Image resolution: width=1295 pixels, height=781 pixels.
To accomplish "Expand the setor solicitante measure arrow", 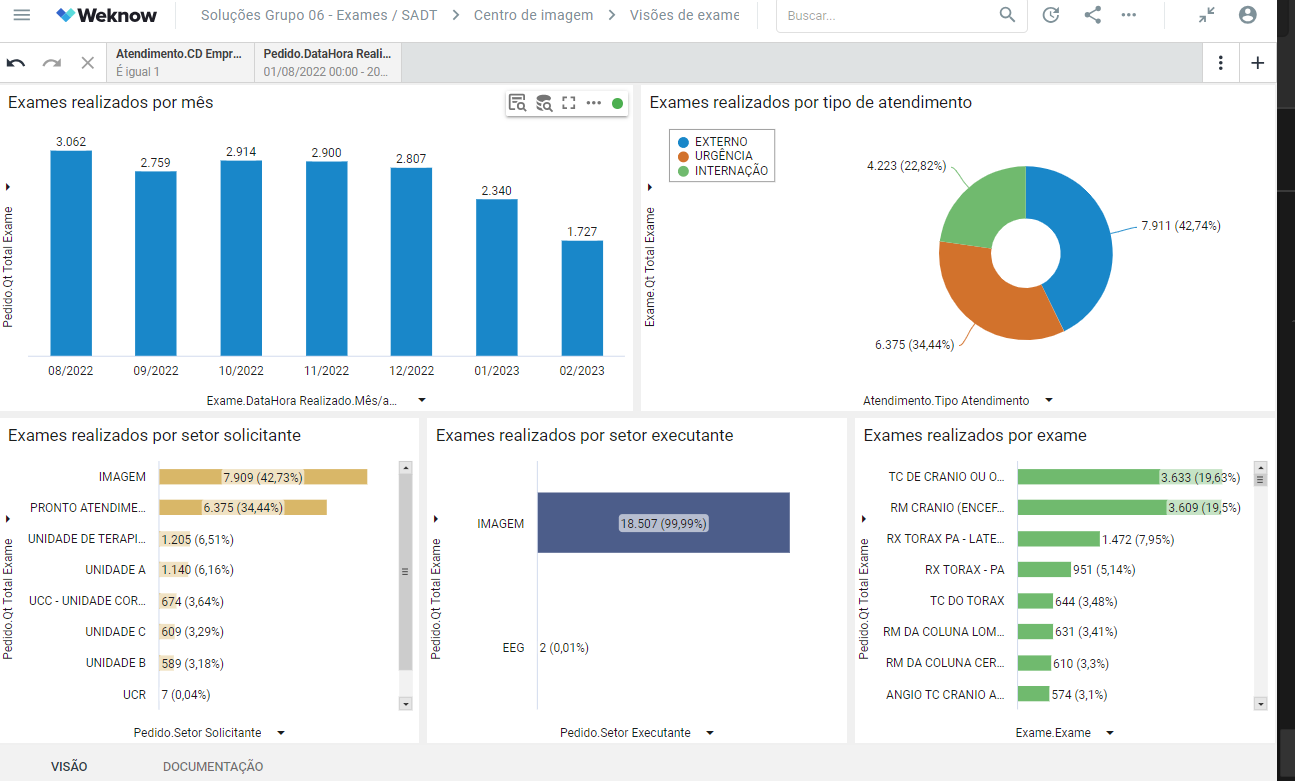I will click(x=8, y=518).
